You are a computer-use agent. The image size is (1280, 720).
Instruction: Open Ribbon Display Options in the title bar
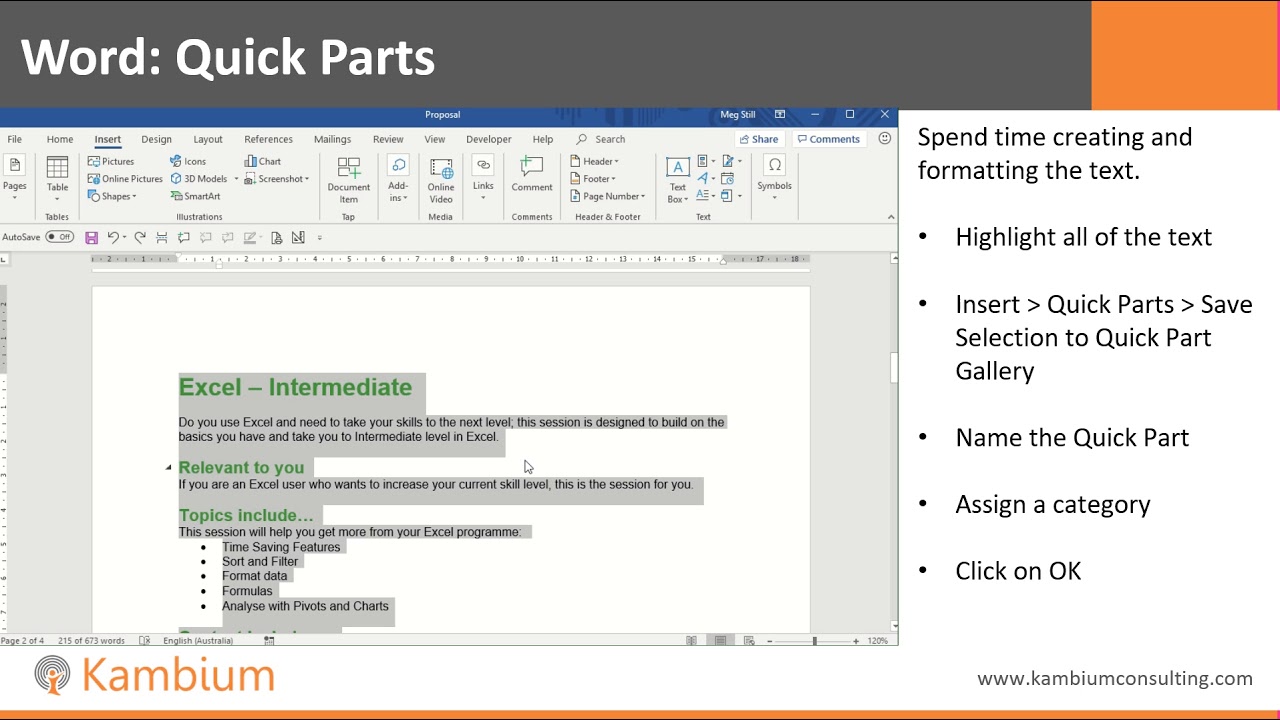pyautogui.click(x=780, y=115)
